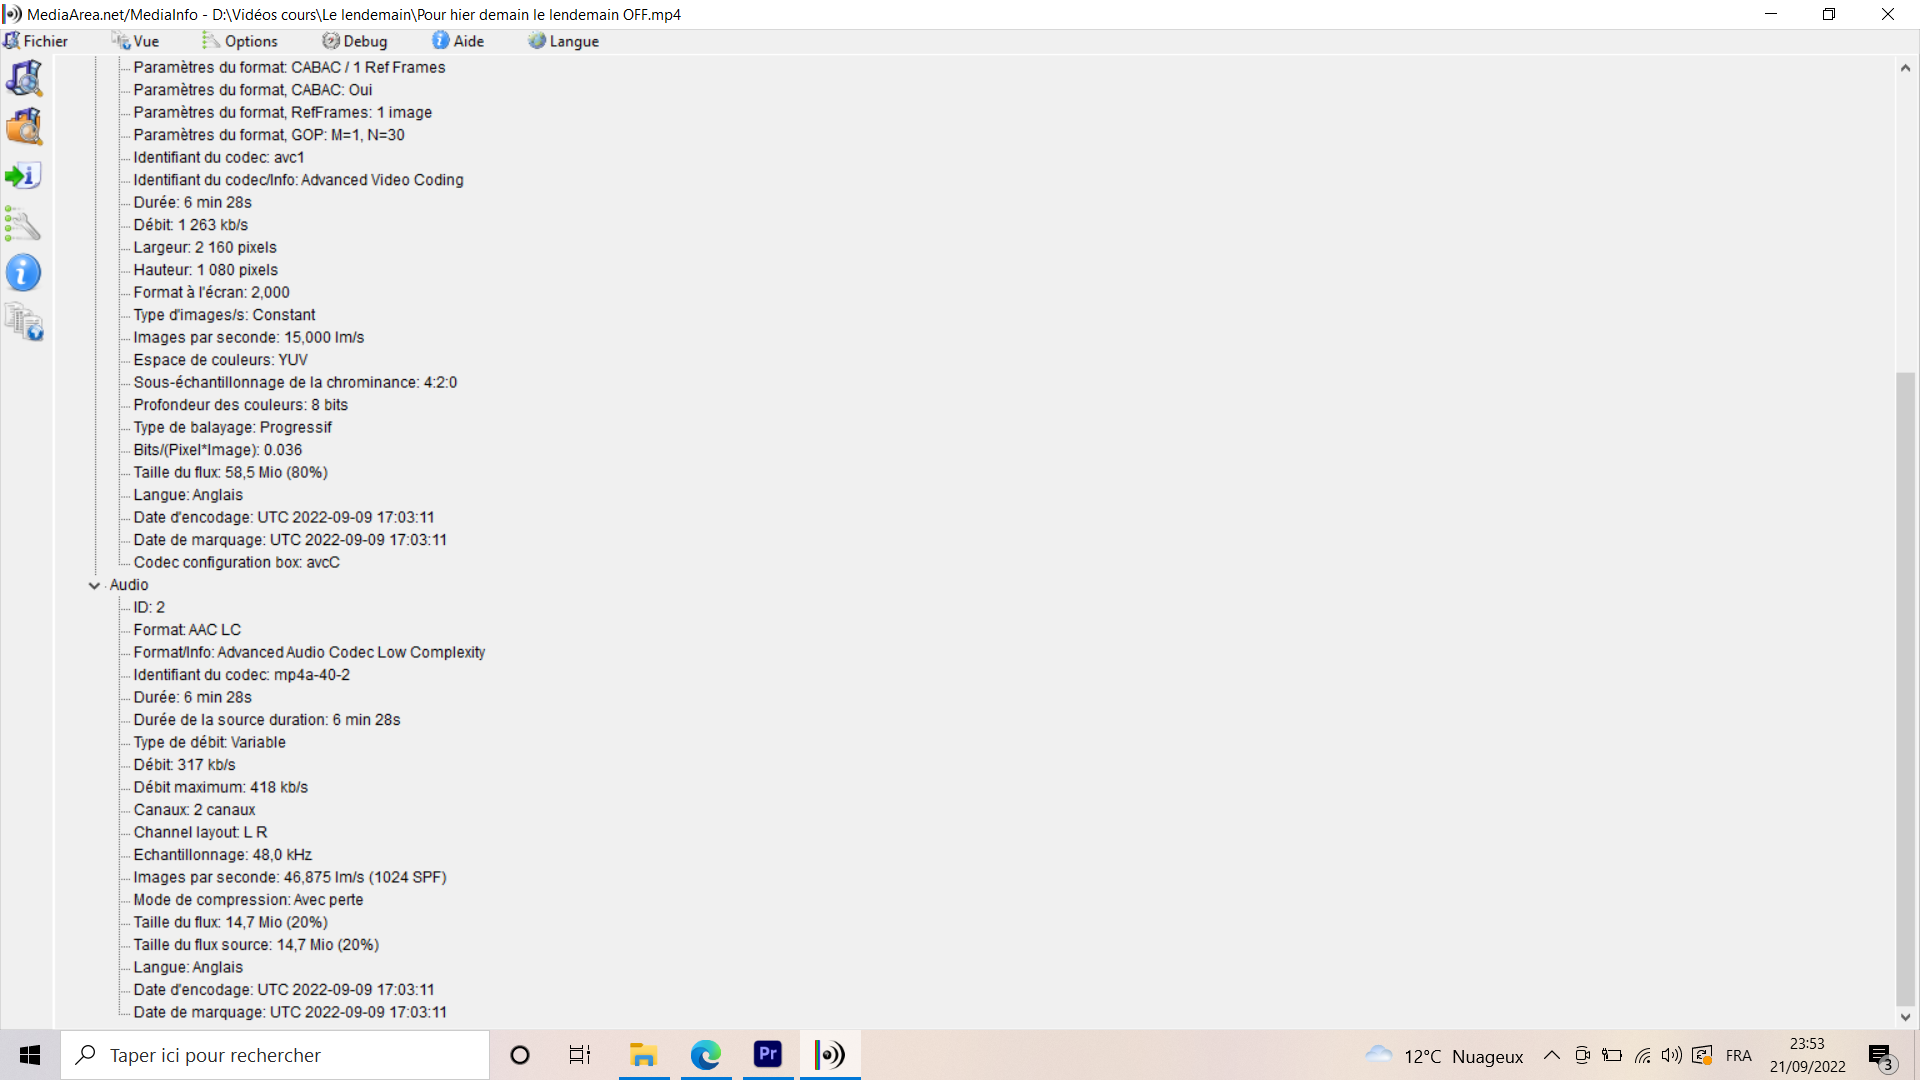Open a new media file for analysis
Viewport: 1920px width, 1080px height.
24,79
